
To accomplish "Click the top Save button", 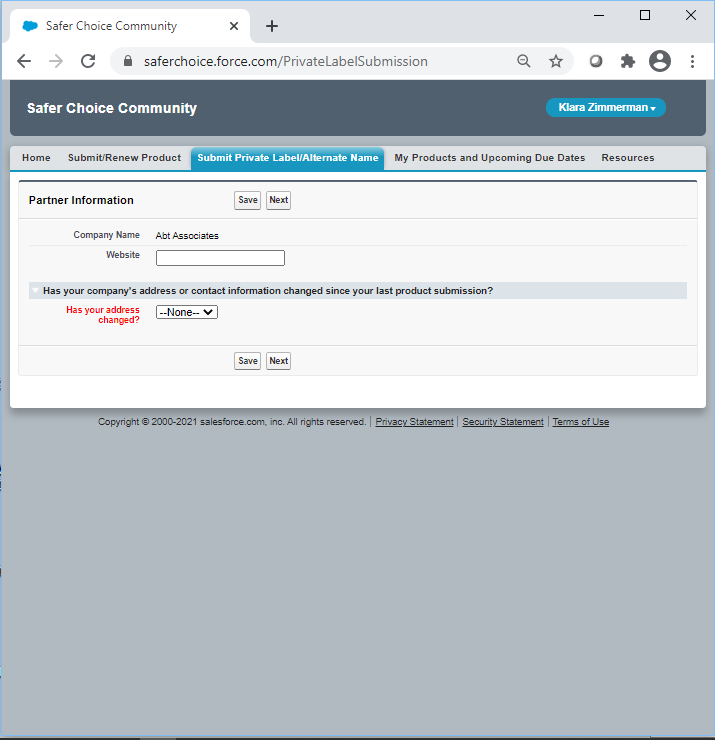I will pyautogui.click(x=247, y=200).
